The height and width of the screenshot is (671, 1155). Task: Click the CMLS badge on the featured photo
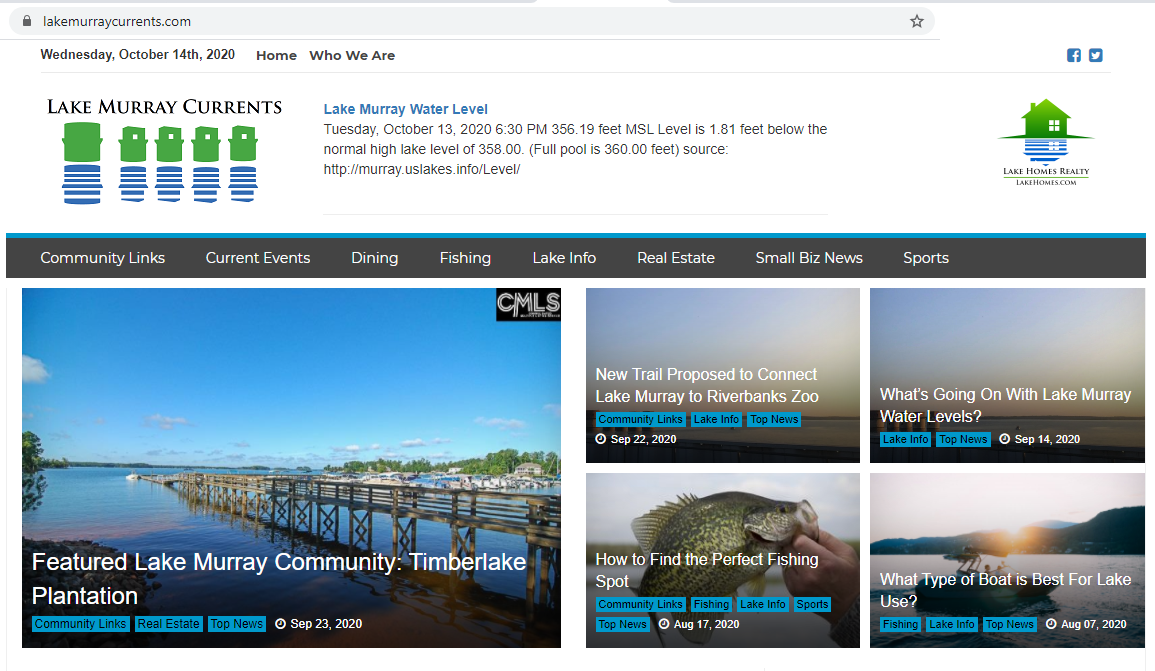528,305
